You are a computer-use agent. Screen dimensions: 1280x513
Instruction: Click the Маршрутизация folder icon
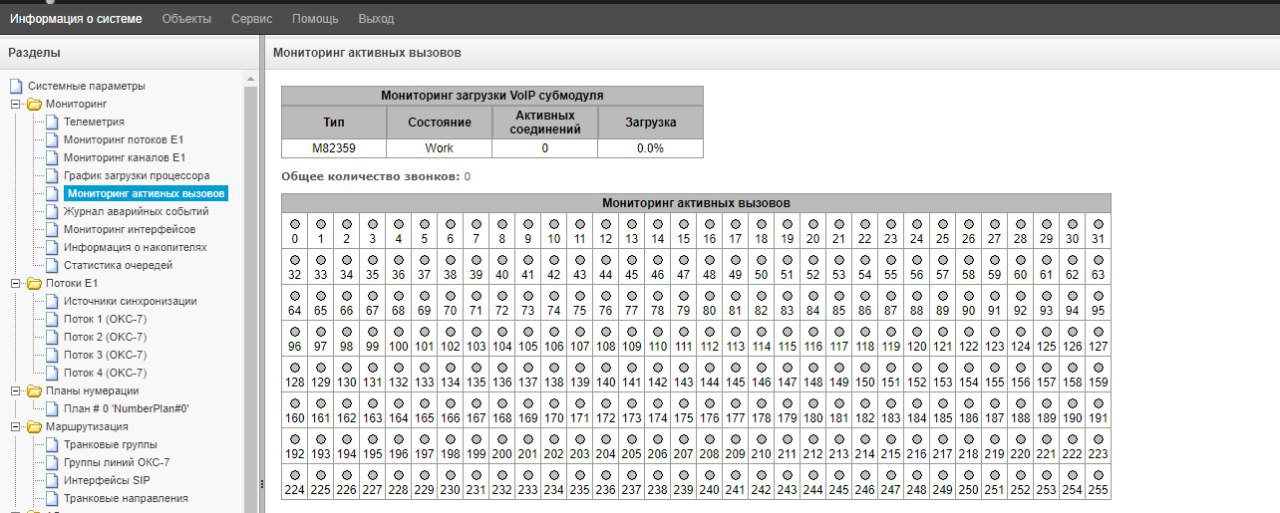tap(34, 427)
